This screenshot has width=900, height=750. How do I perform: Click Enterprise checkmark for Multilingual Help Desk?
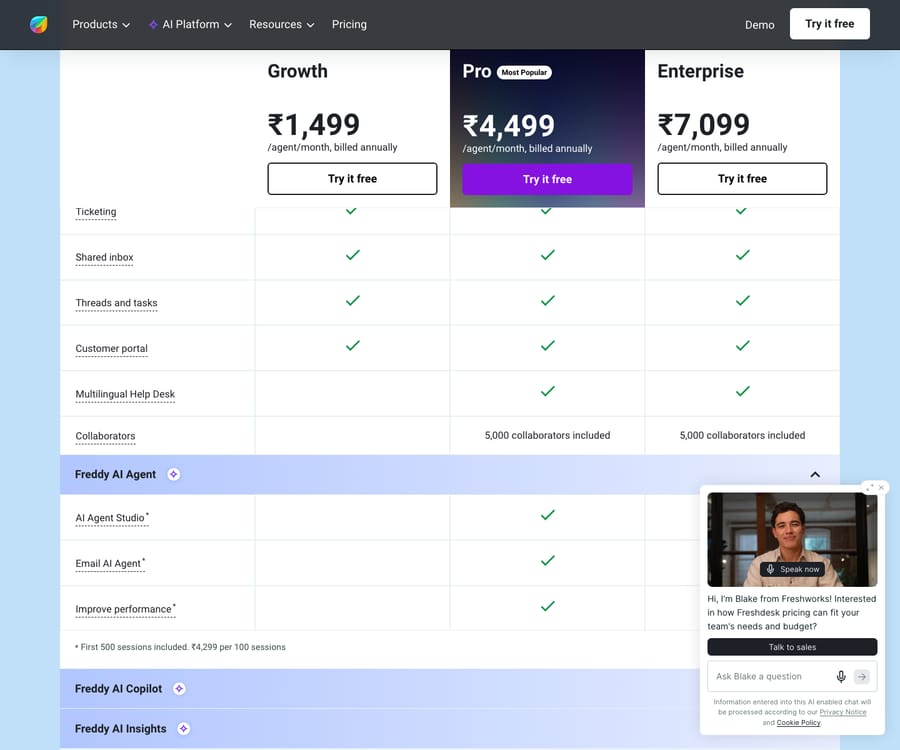[743, 391]
